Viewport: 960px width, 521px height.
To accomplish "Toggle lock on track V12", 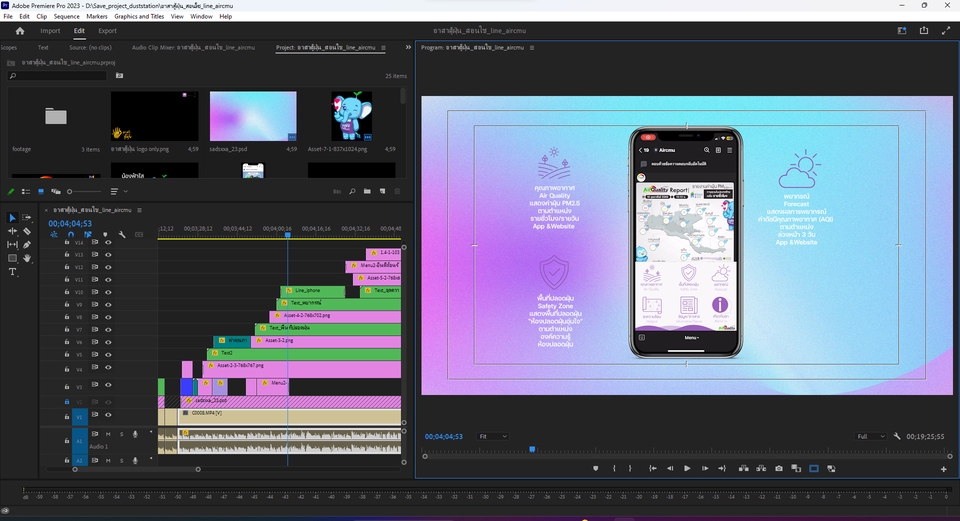I will (x=67, y=267).
